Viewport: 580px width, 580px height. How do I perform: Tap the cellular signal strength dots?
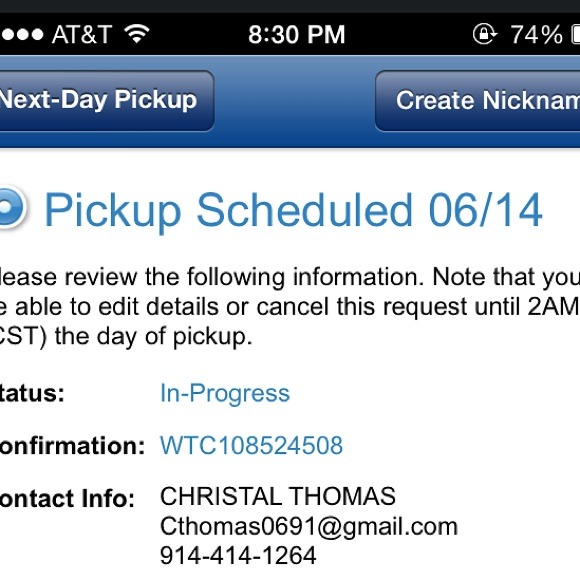pos(21,34)
